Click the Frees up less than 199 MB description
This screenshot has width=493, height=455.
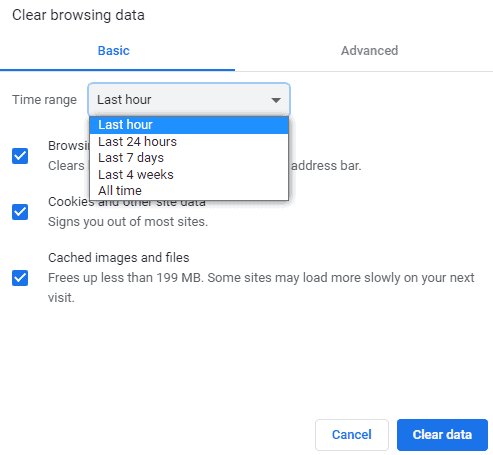tap(261, 287)
